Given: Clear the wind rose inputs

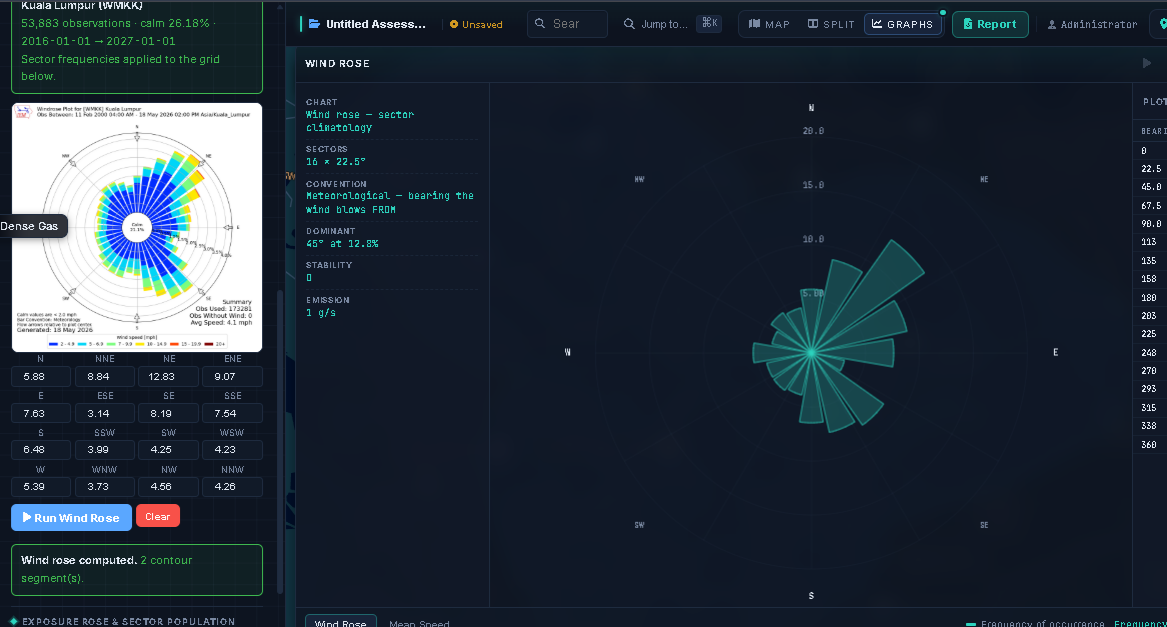Looking at the screenshot, I should point(158,516).
